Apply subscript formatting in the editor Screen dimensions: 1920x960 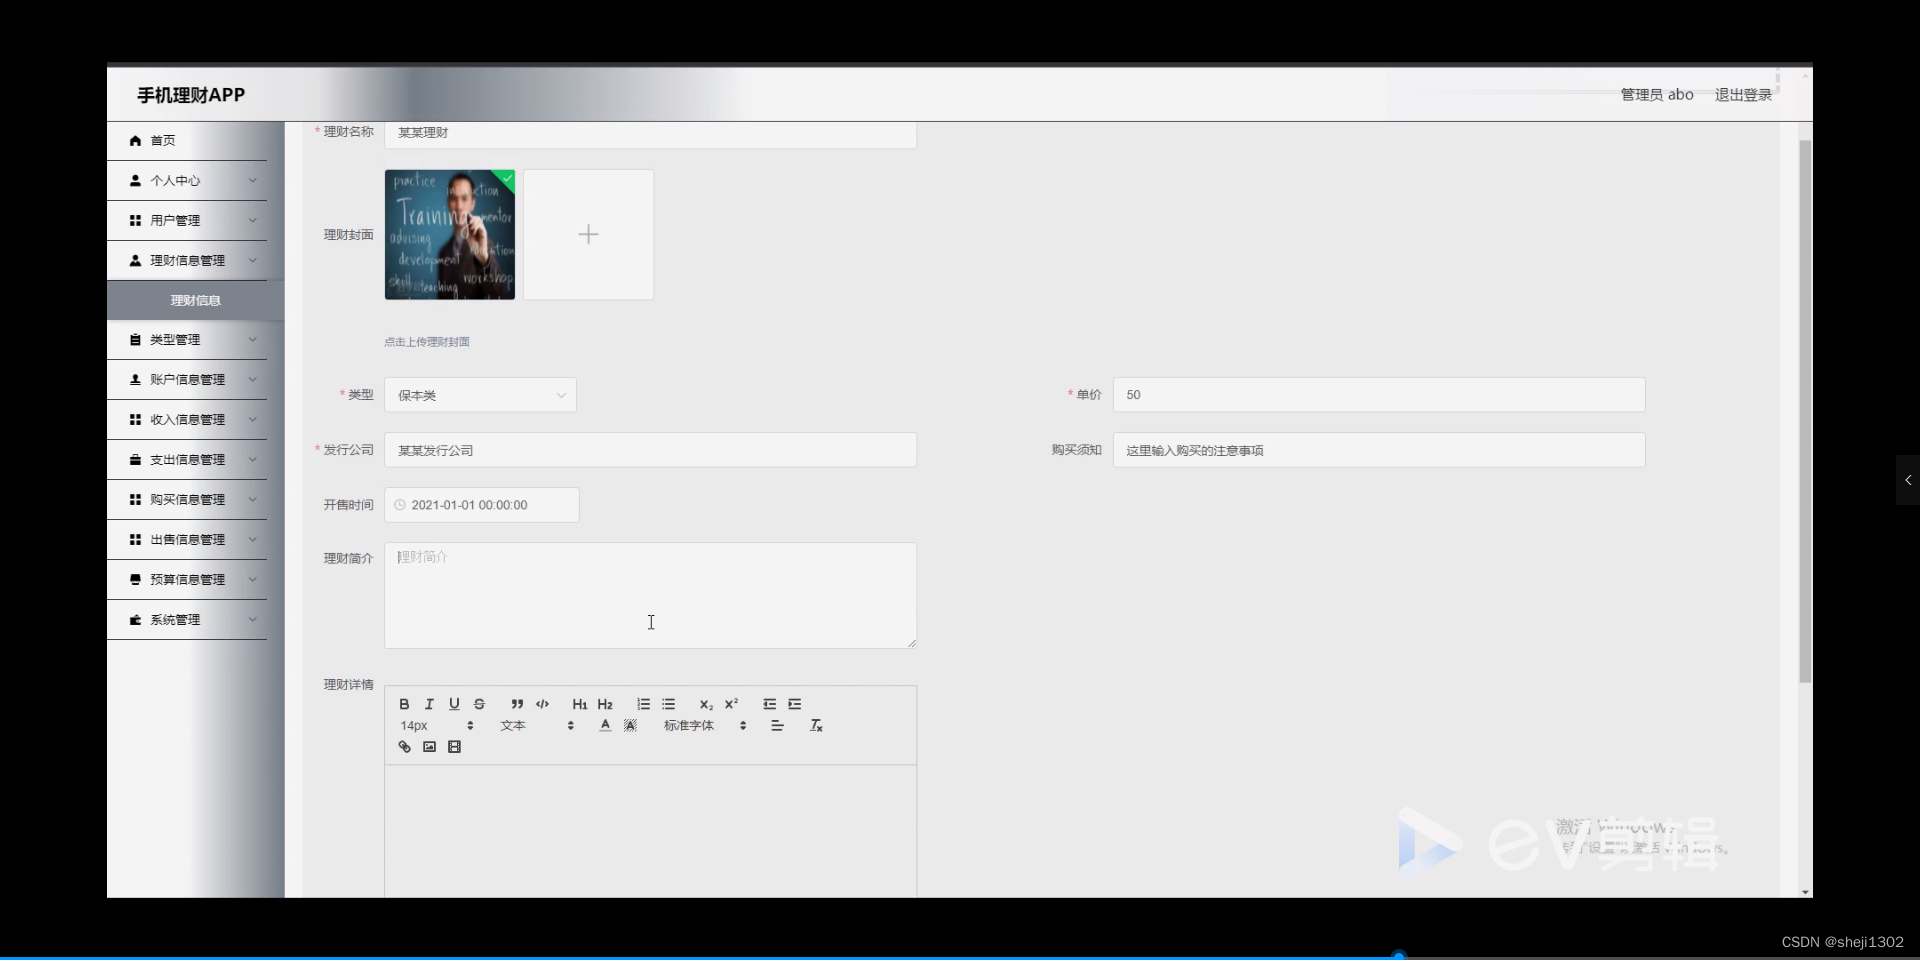pyautogui.click(x=705, y=704)
